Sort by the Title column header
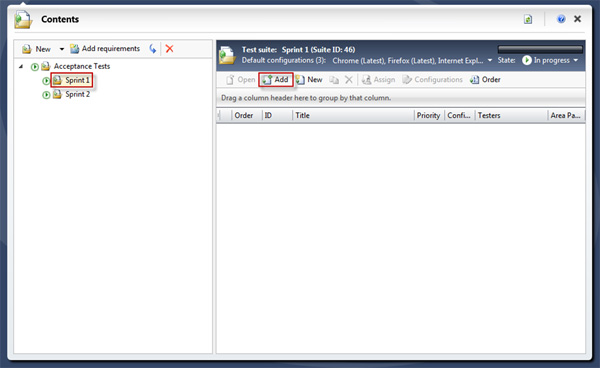 [353, 116]
